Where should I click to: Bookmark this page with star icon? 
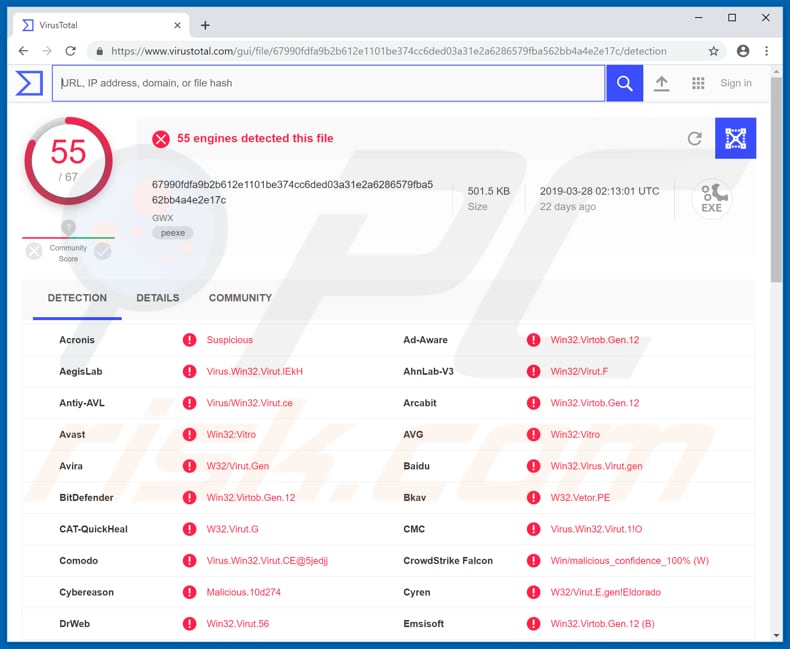(x=713, y=51)
